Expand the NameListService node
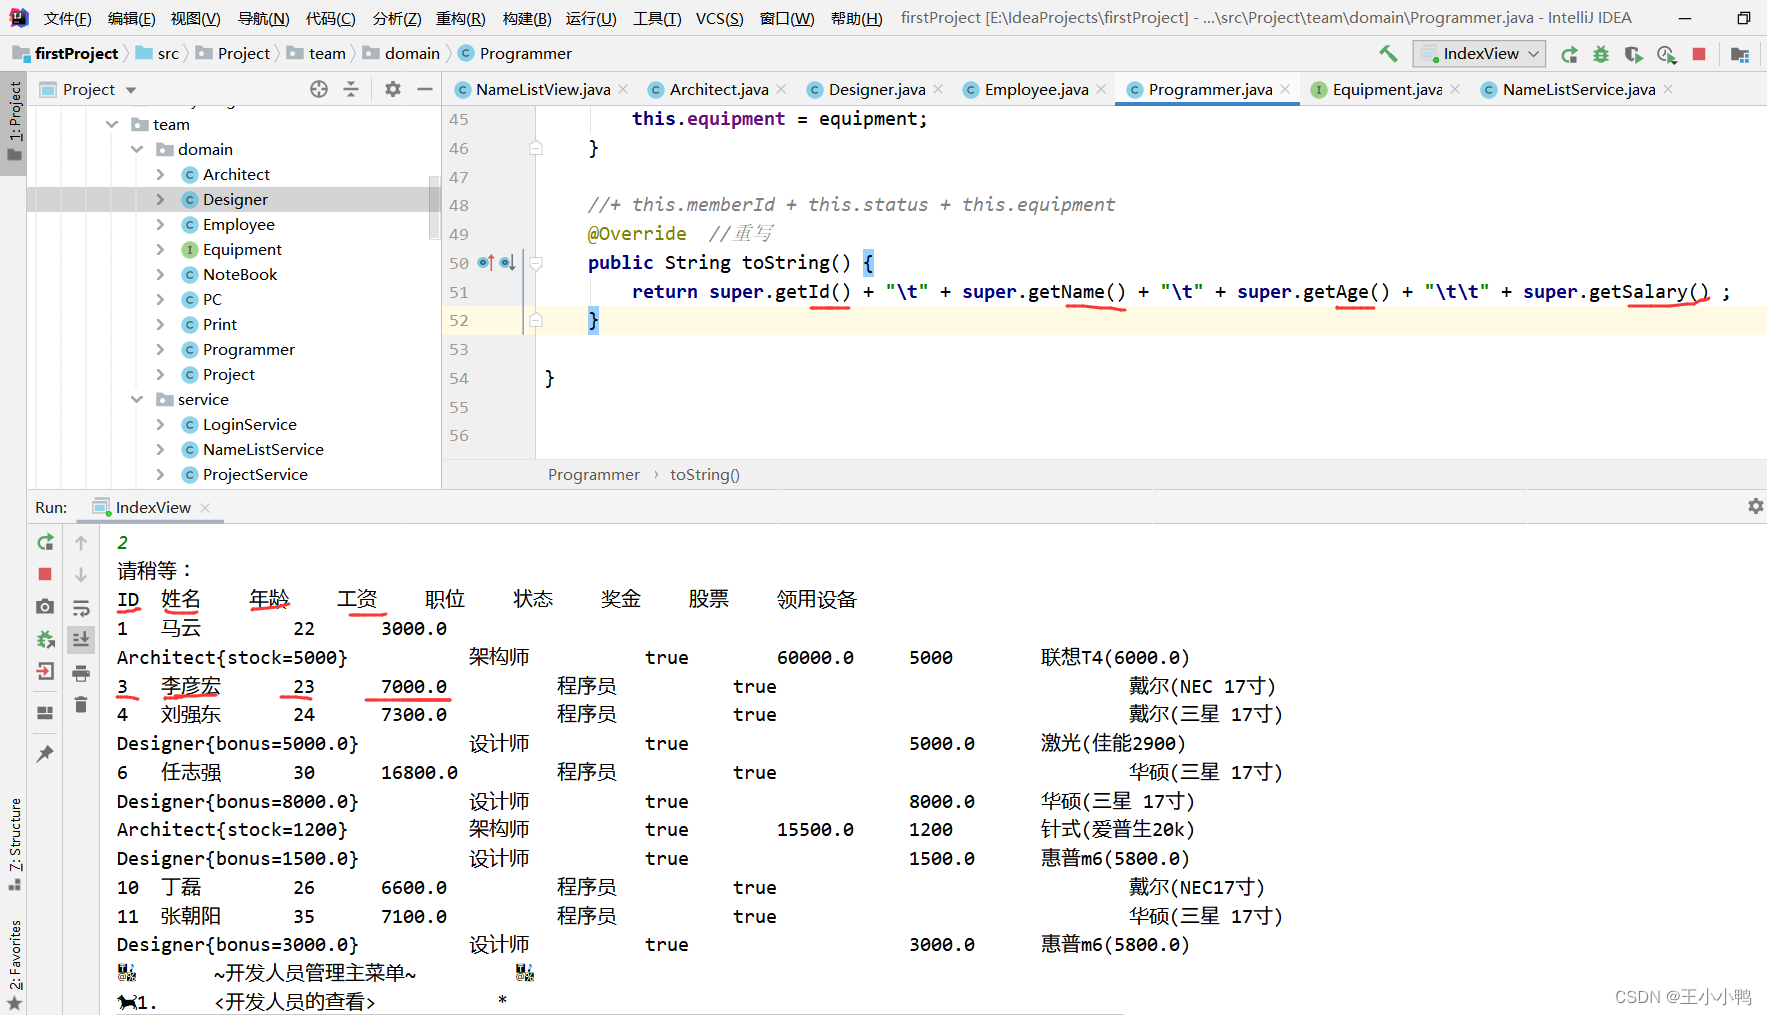The image size is (1767, 1015). [x=161, y=450]
